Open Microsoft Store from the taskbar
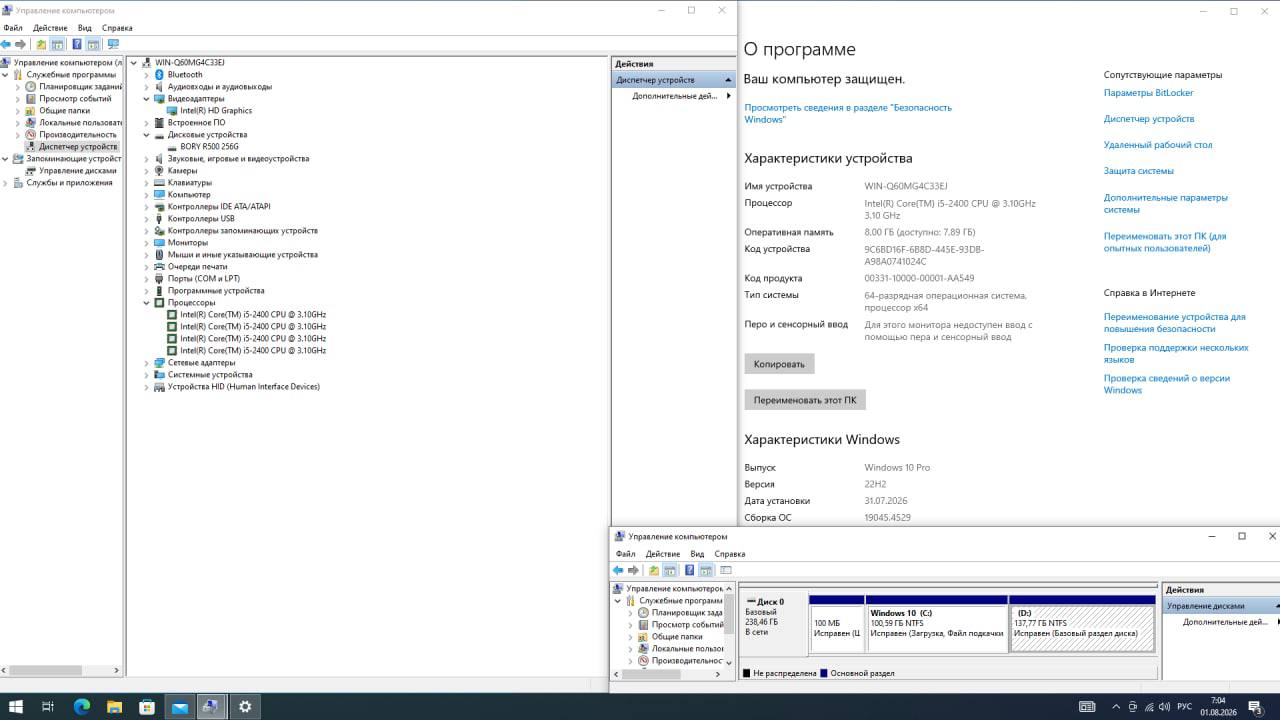Image resolution: width=1280 pixels, height=720 pixels. [147, 707]
